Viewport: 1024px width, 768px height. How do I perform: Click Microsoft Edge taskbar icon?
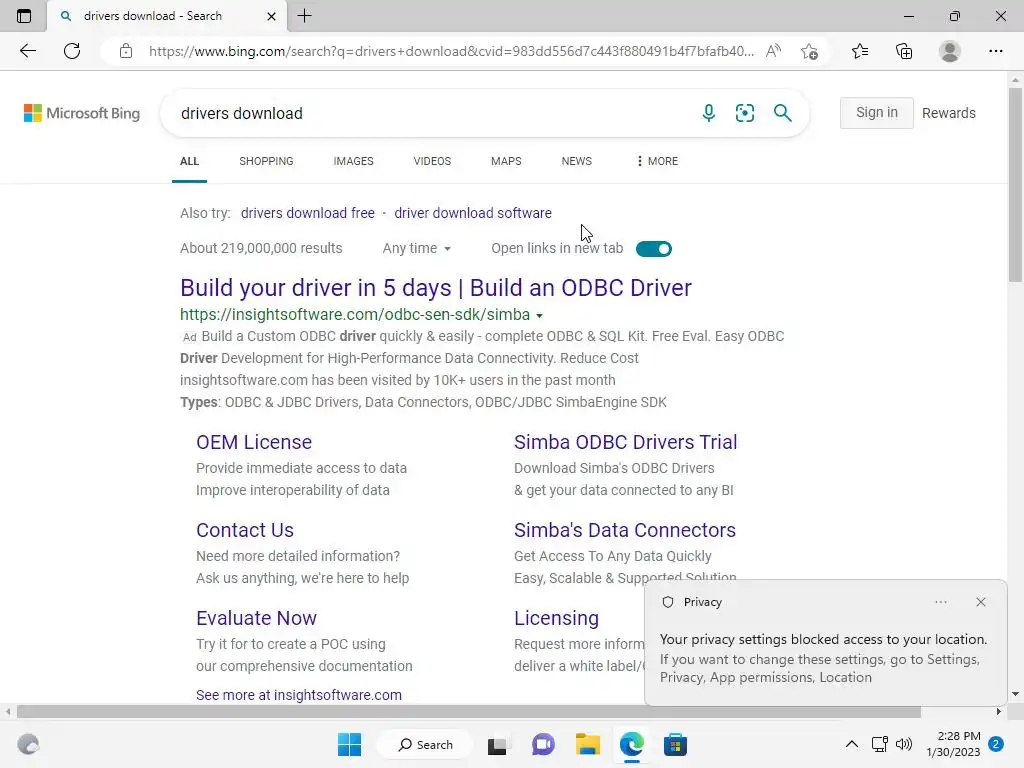pos(632,744)
